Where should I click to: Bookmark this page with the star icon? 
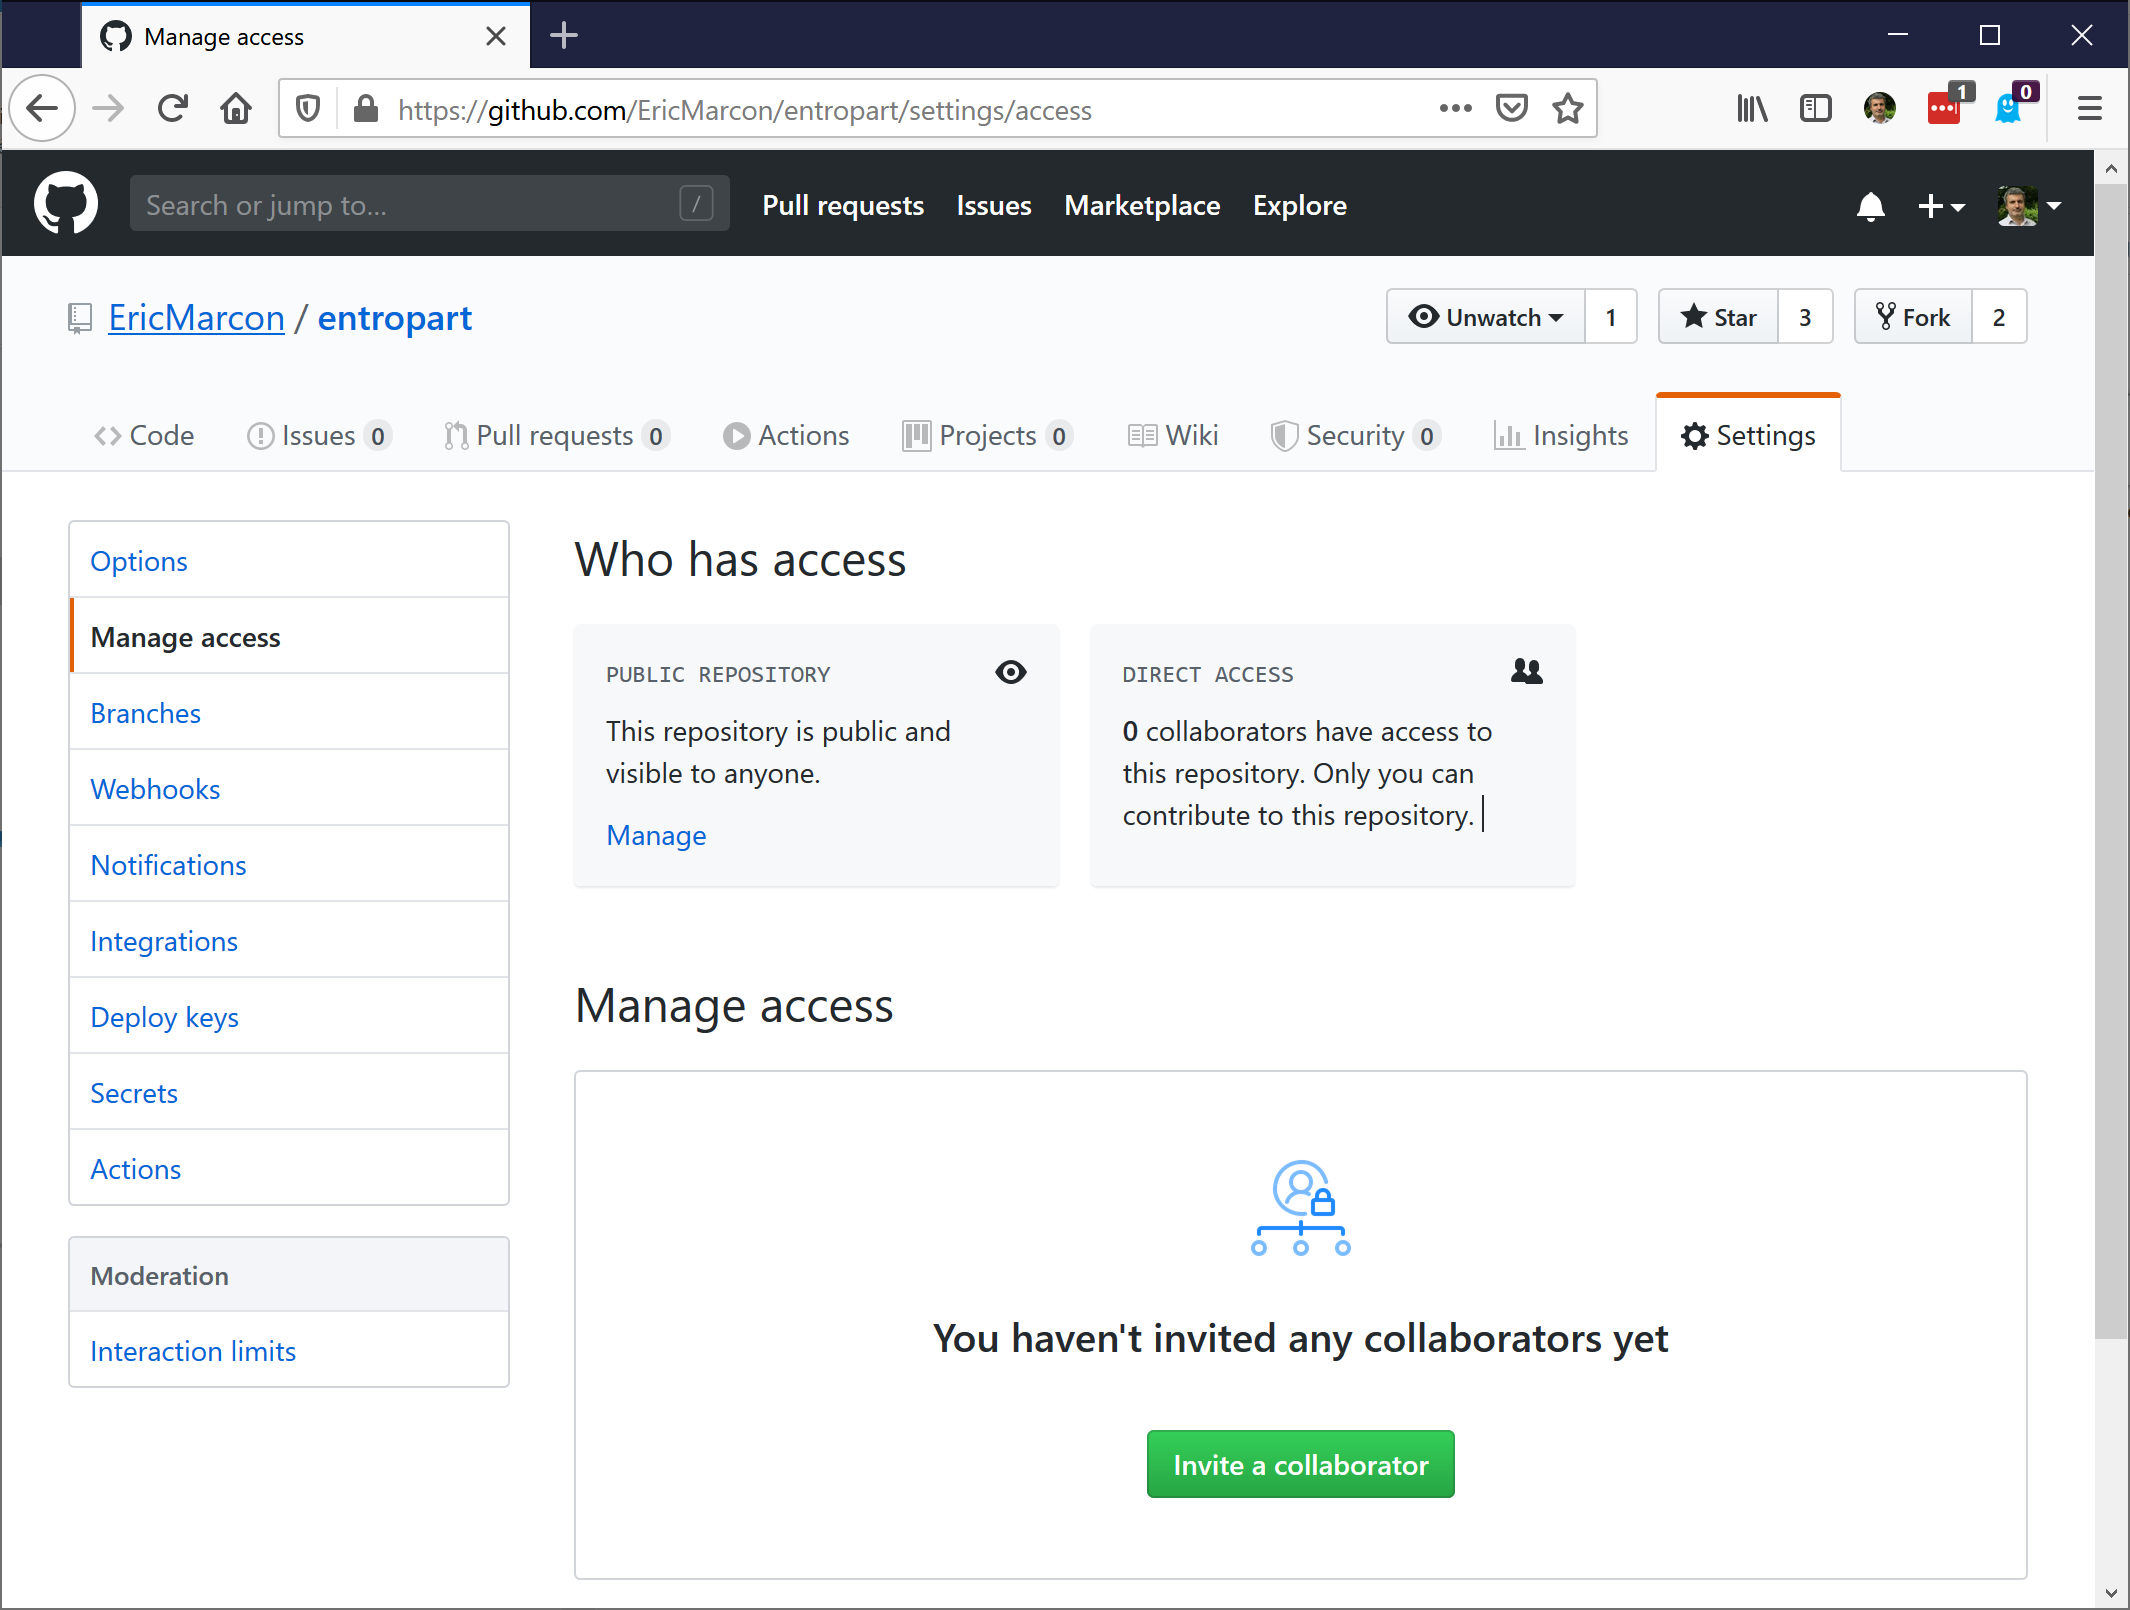point(1567,108)
